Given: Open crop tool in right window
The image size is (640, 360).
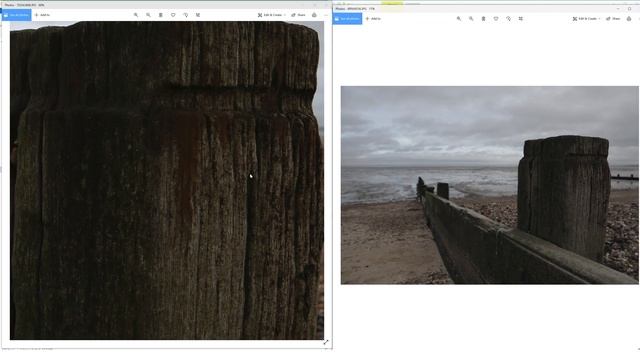Looking at the screenshot, I should [x=521, y=19].
